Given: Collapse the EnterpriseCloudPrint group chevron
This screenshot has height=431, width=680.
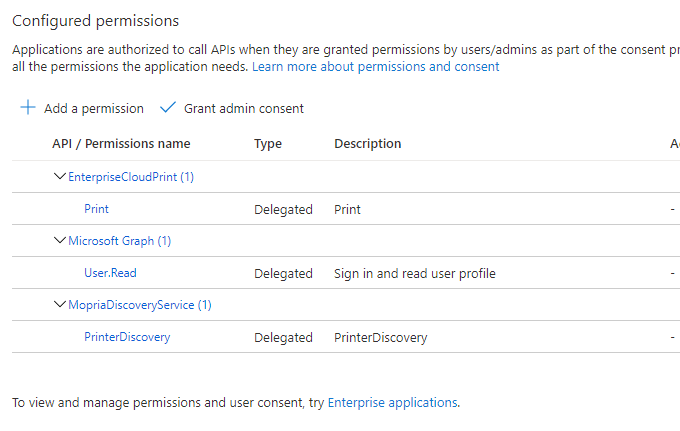Looking at the screenshot, I should coord(60,177).
